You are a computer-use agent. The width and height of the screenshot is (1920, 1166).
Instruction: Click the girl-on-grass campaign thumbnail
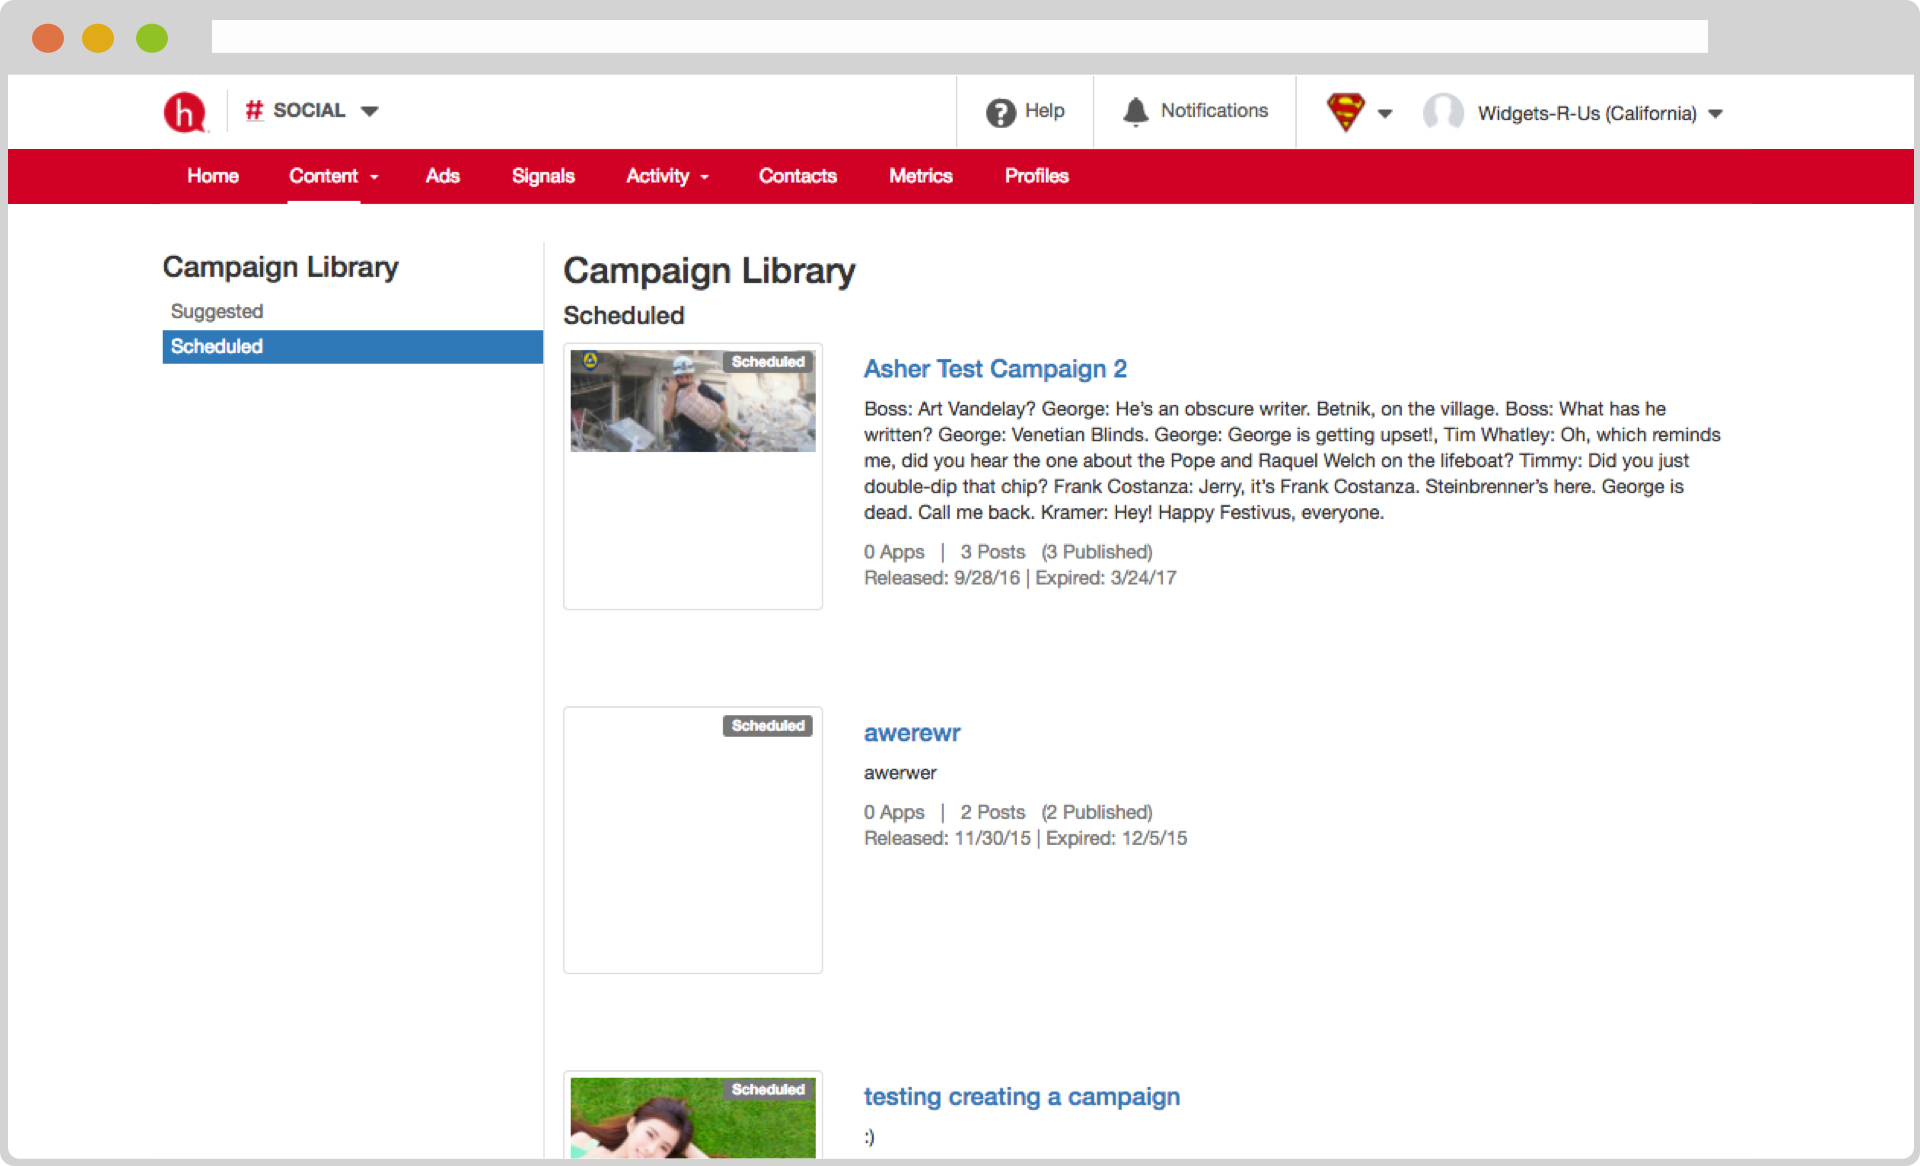(x=692, y=1118)
